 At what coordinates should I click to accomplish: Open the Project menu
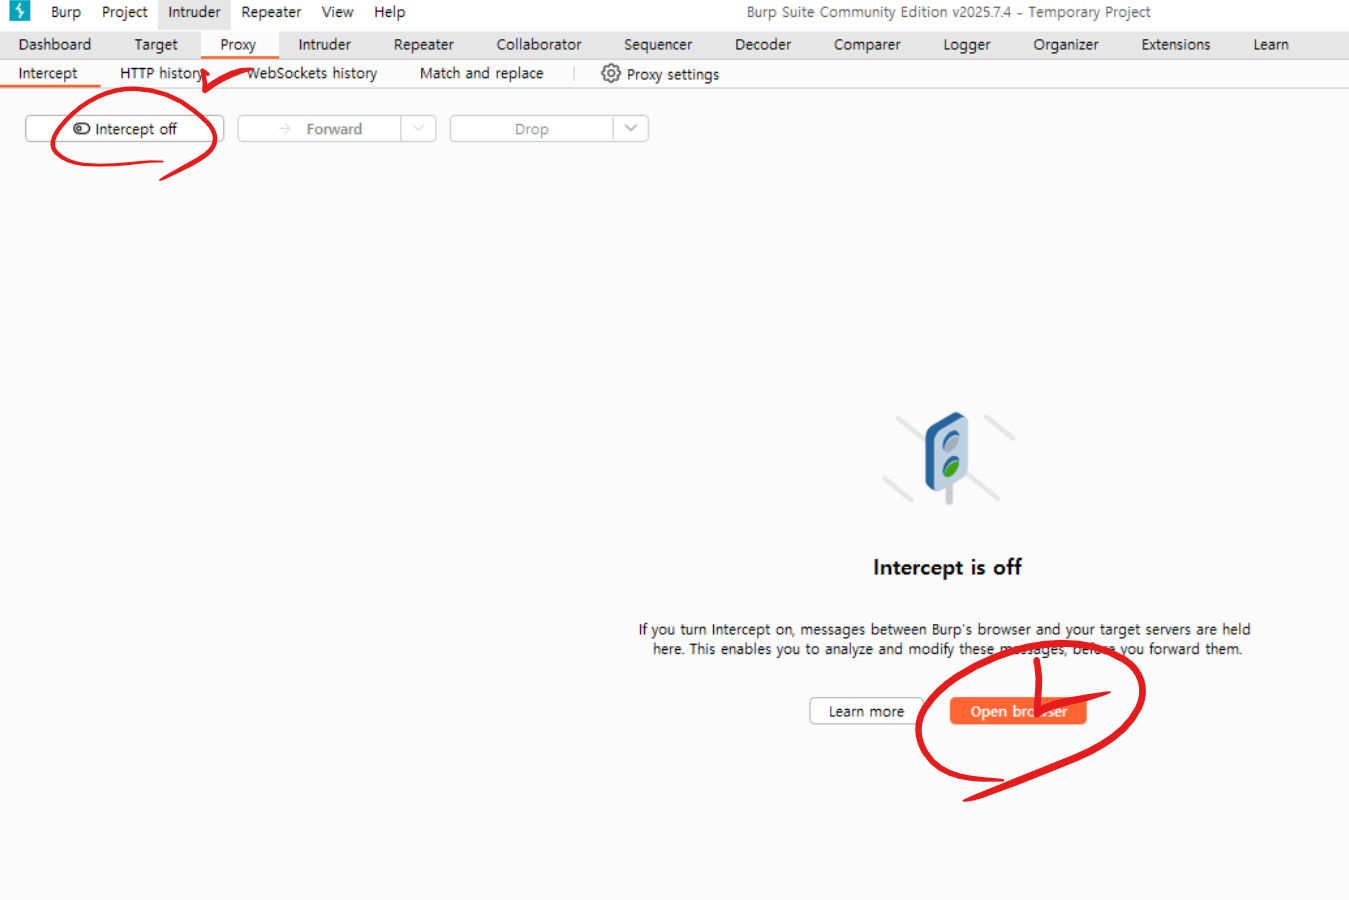pyautogui.click(x=125, y=12)
